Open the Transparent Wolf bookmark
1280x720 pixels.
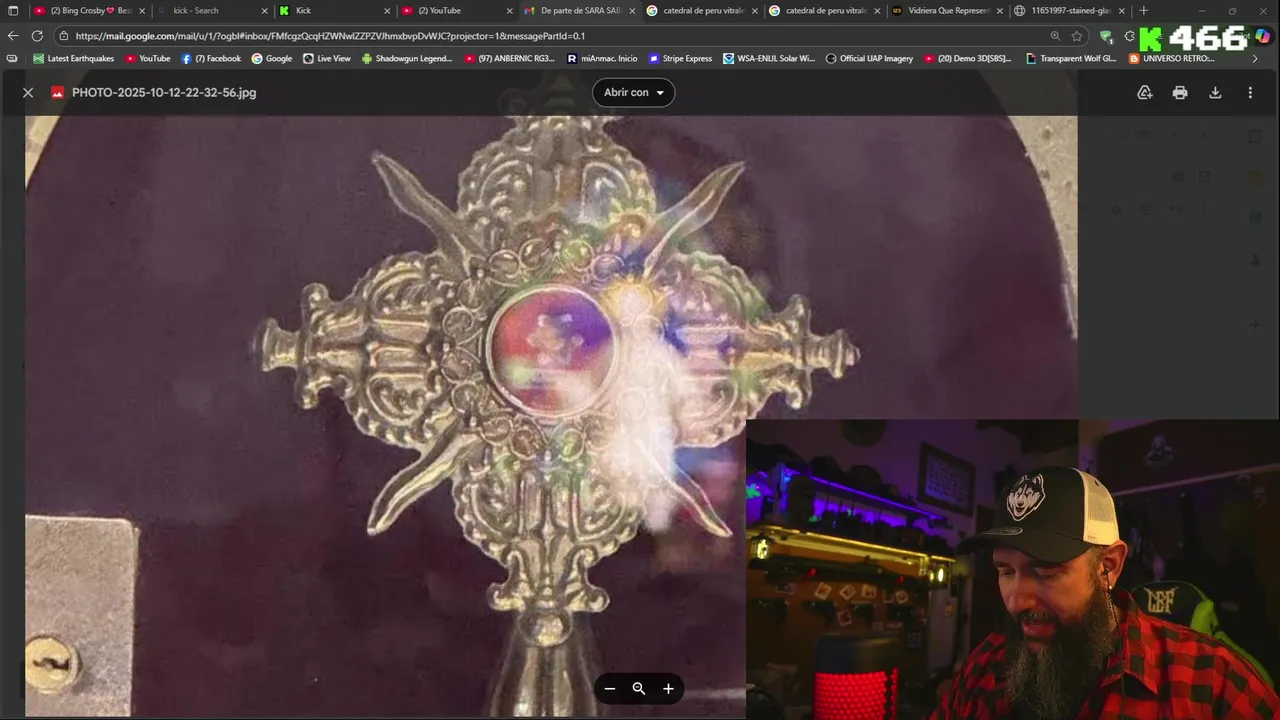(1071, 58)
